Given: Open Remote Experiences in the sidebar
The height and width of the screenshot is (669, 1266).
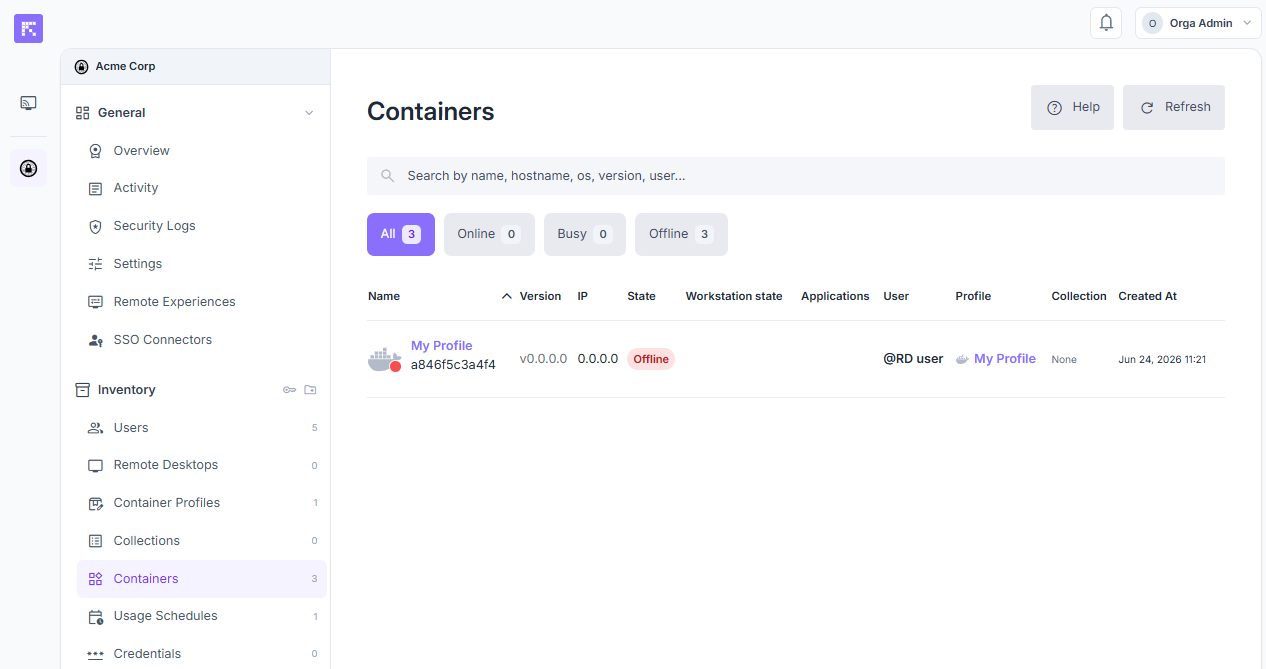Looking at the screenshot, I should pos(202,302).
